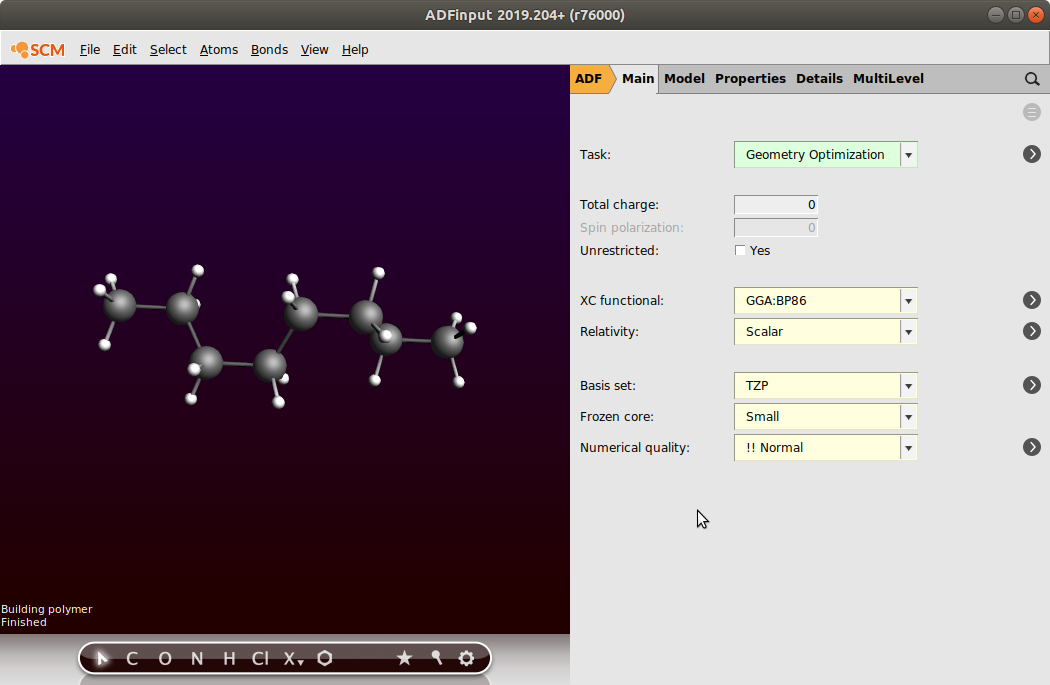Select the pointer arrow tool

click(101, 658)
